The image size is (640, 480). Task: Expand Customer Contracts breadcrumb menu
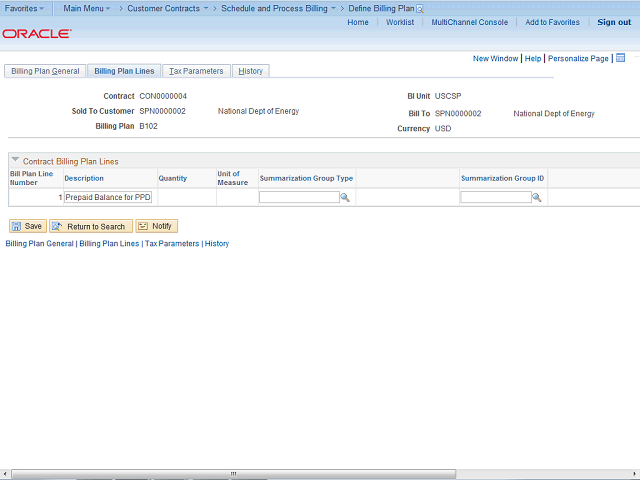168,8
